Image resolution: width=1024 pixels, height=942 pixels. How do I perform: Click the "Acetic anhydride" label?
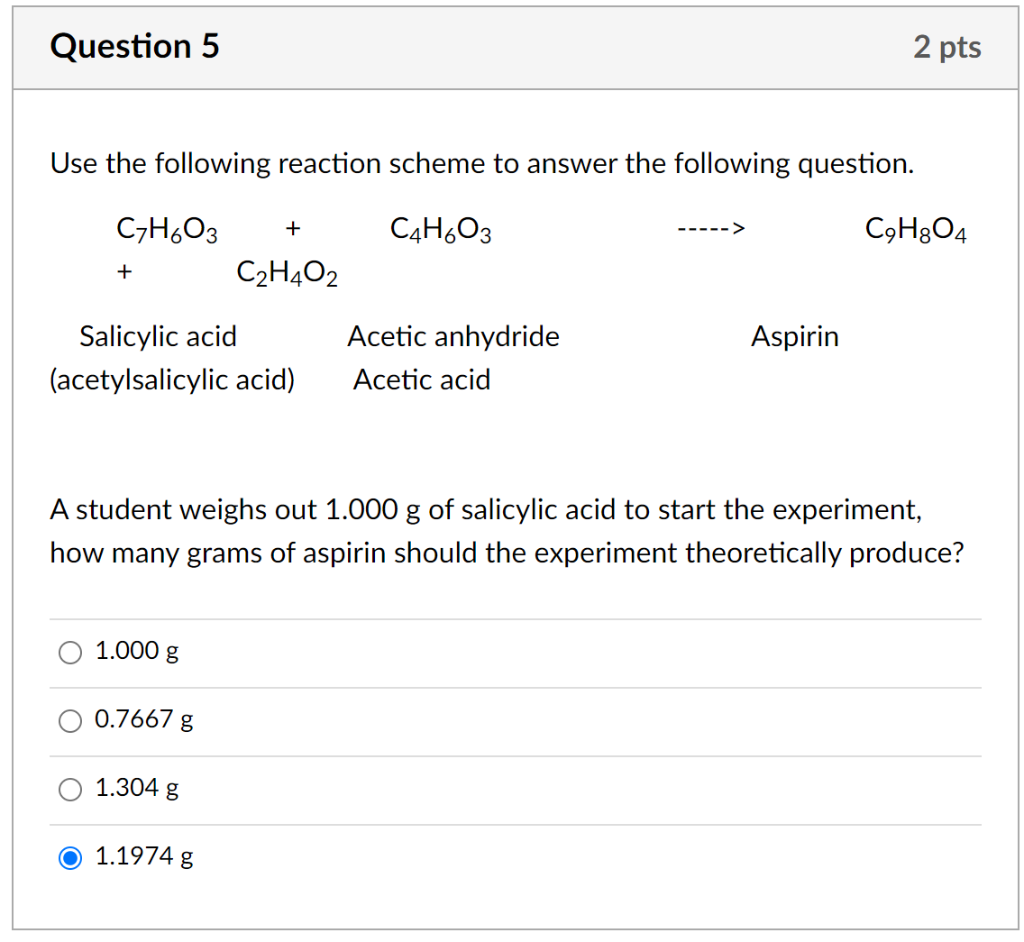pos(453,336)
